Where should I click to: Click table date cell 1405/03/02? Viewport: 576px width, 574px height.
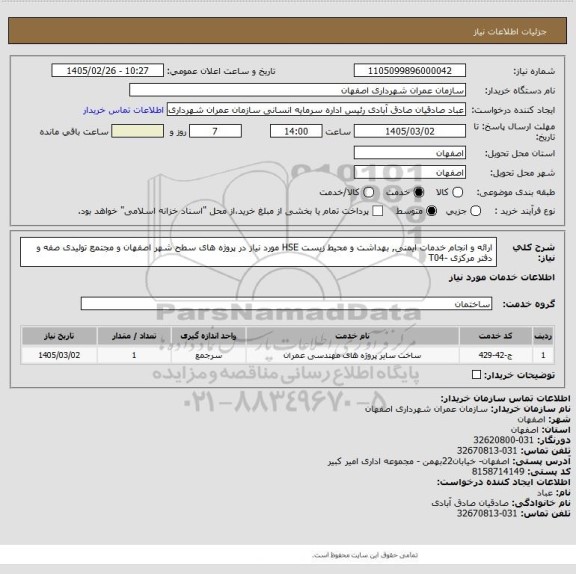(59, 355)
